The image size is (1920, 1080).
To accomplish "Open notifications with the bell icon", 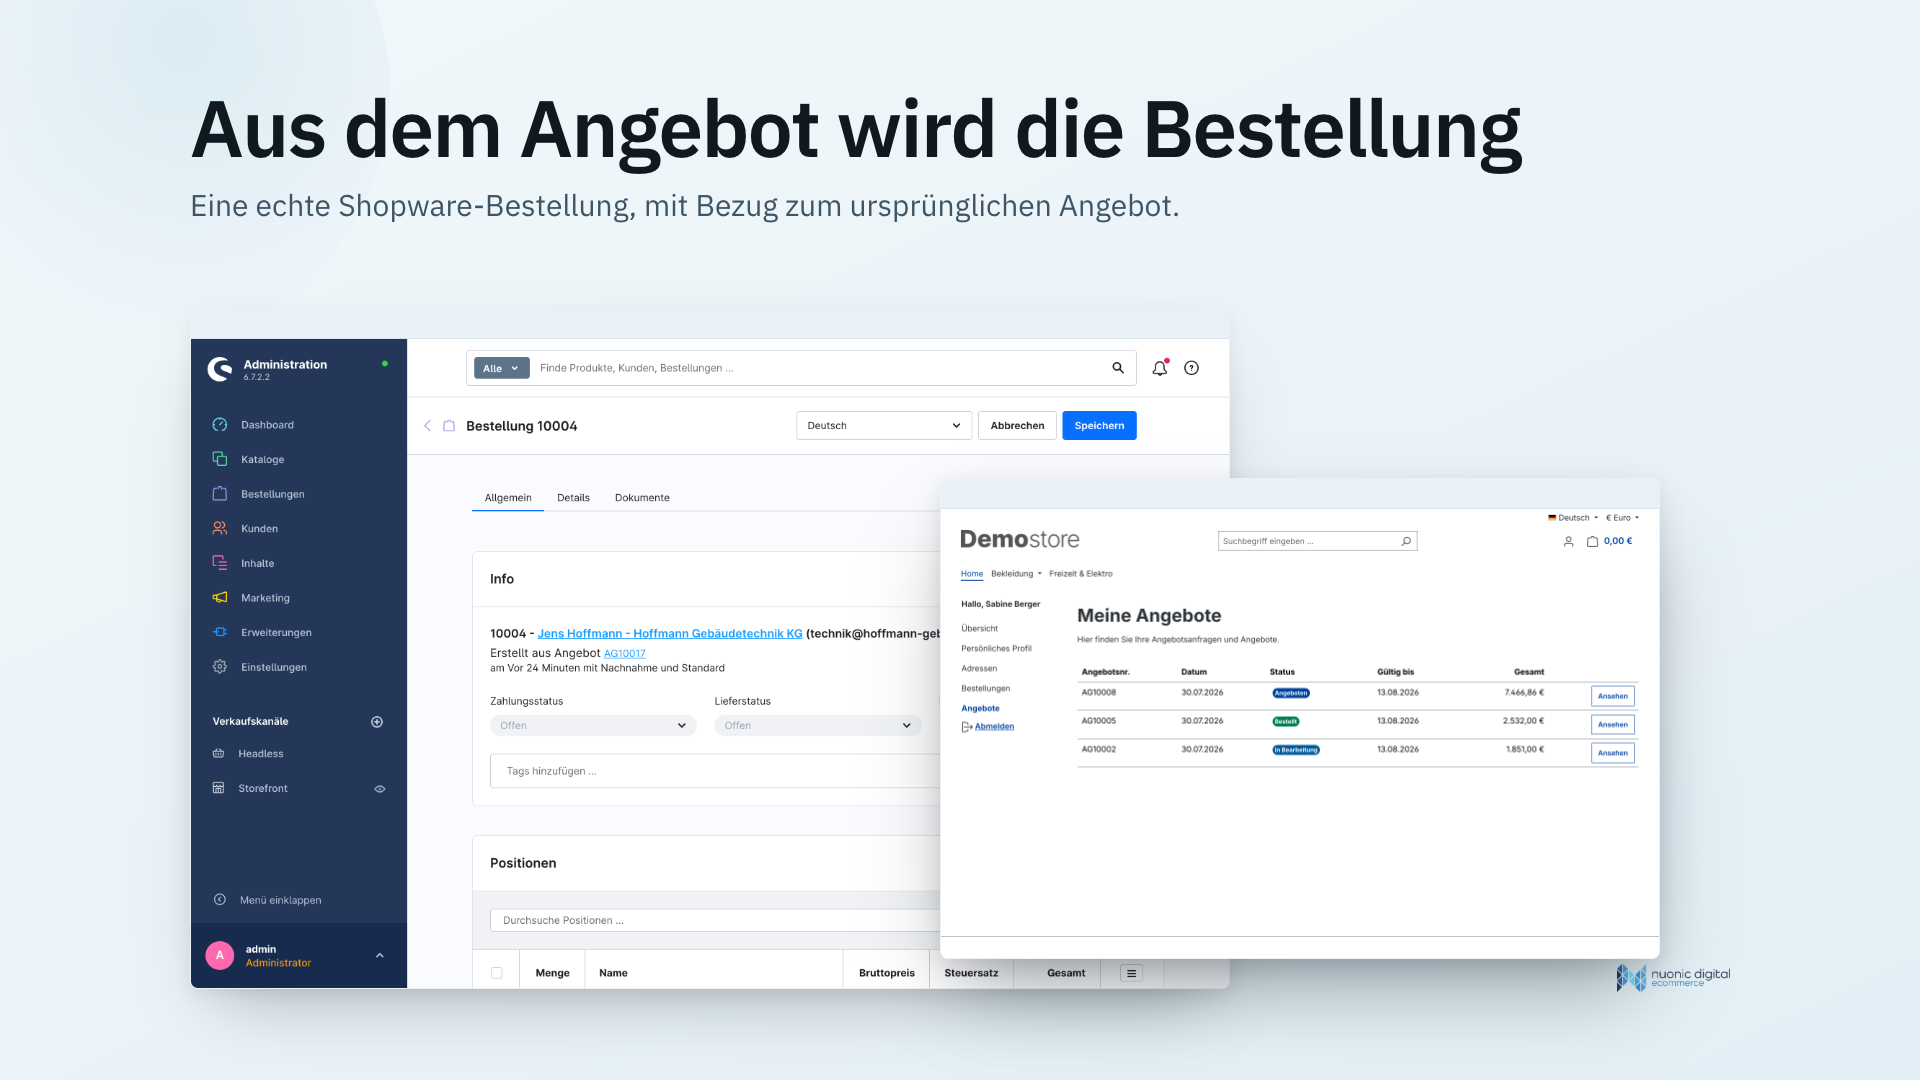I will 1160,368.
